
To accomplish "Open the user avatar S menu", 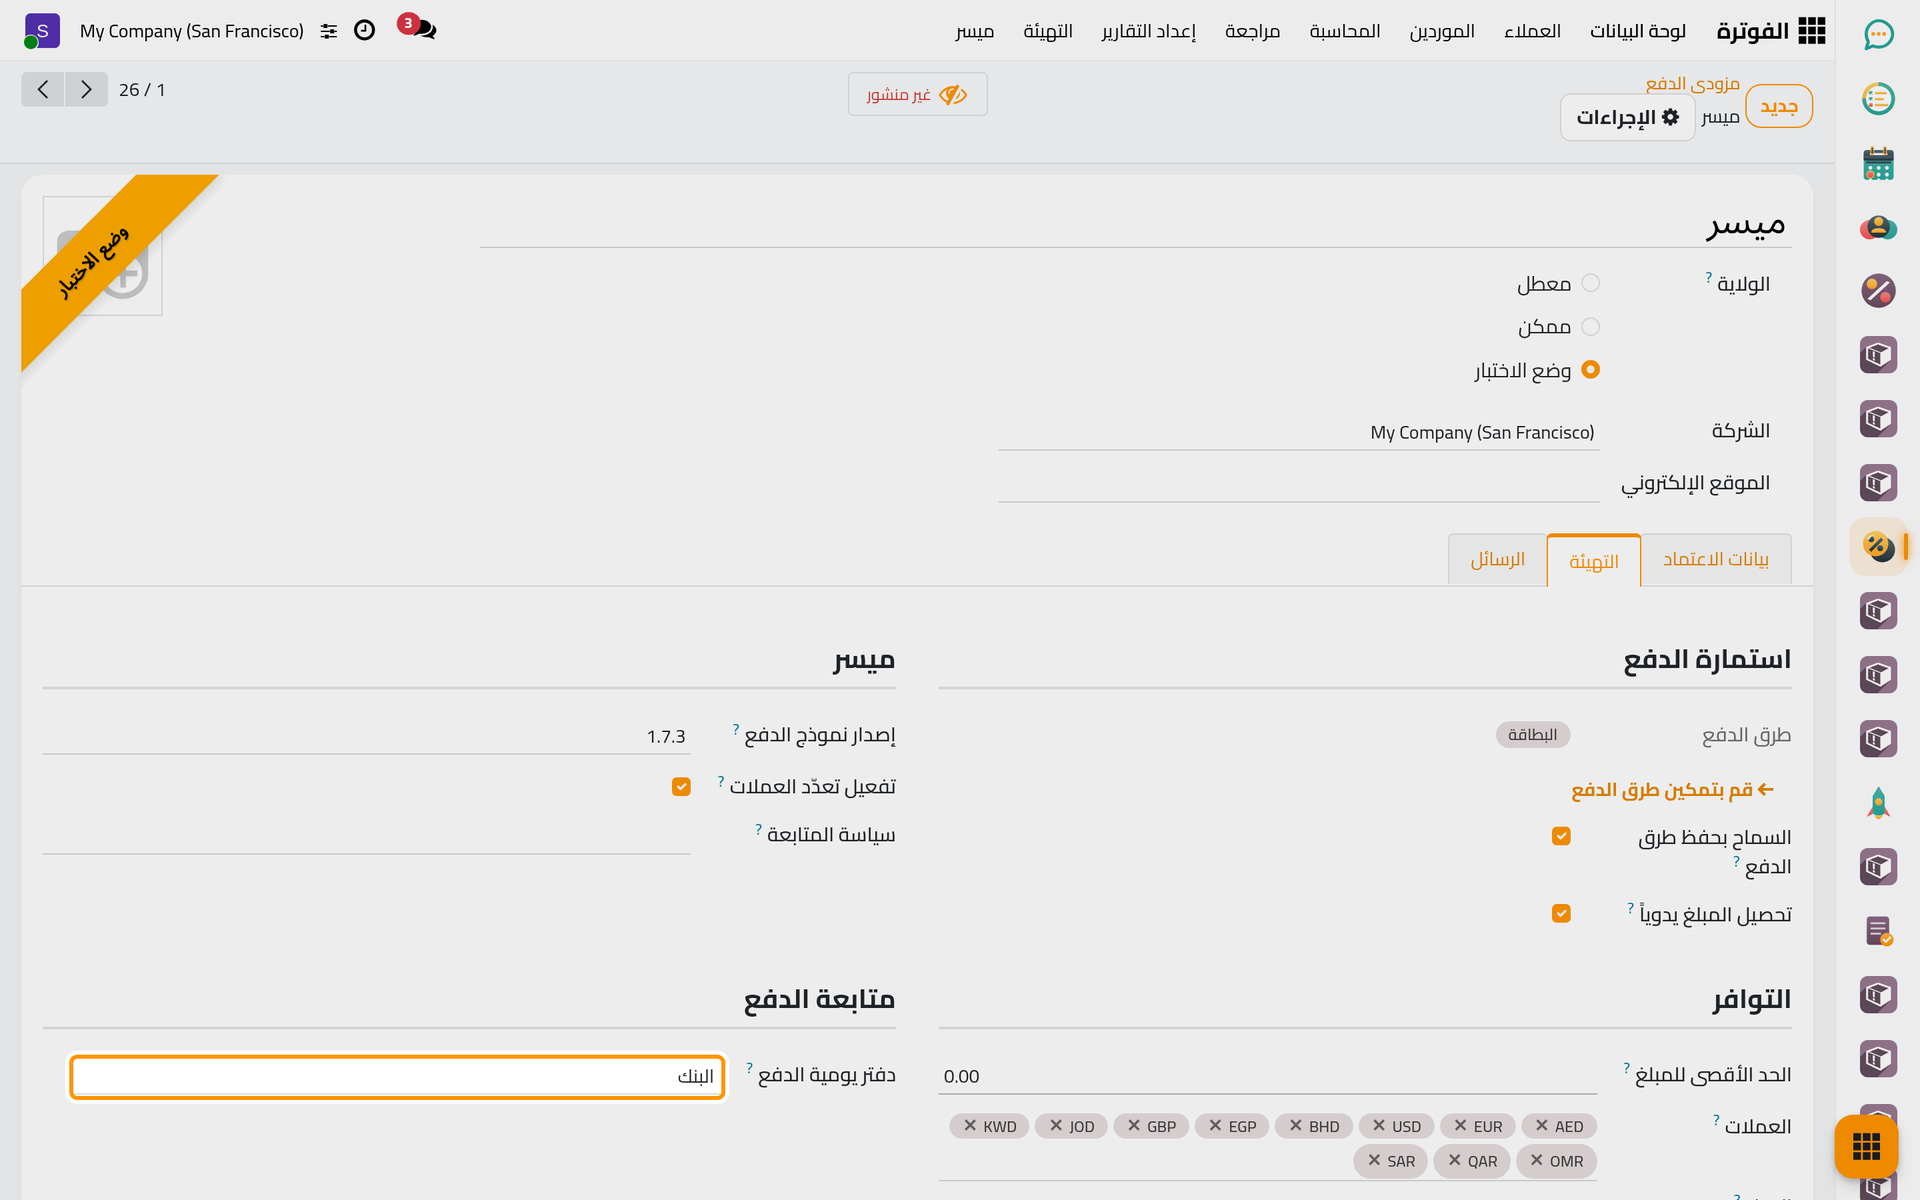I will pyautogui.click(x=41, y=31).
